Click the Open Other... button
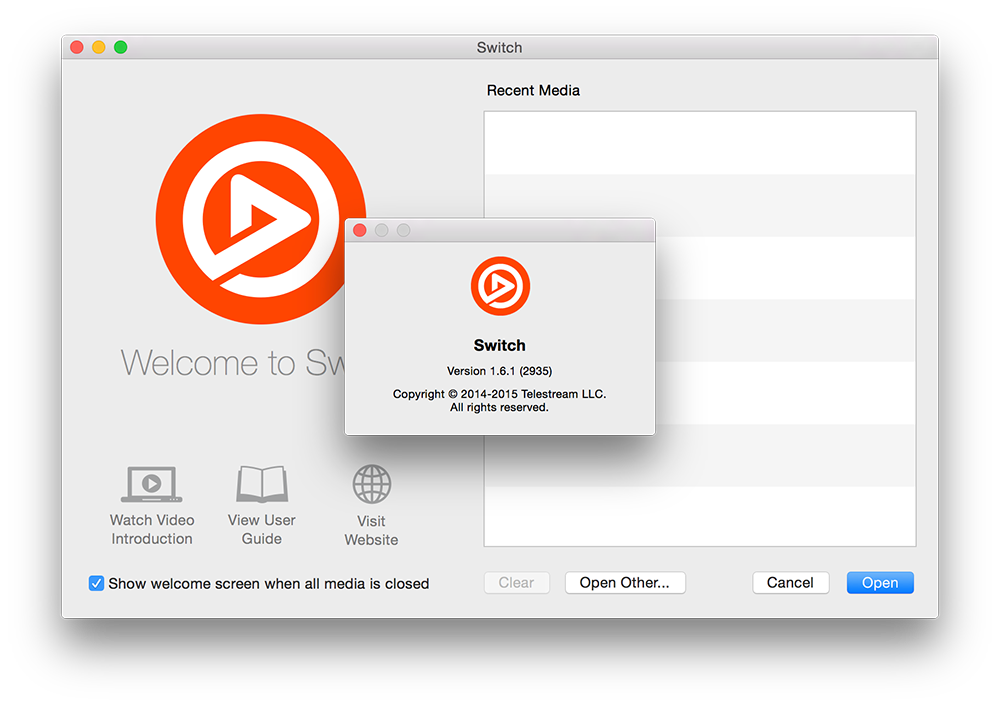Image resolution: width=1000 pixels, height=706 pixels. pos(625,582)
